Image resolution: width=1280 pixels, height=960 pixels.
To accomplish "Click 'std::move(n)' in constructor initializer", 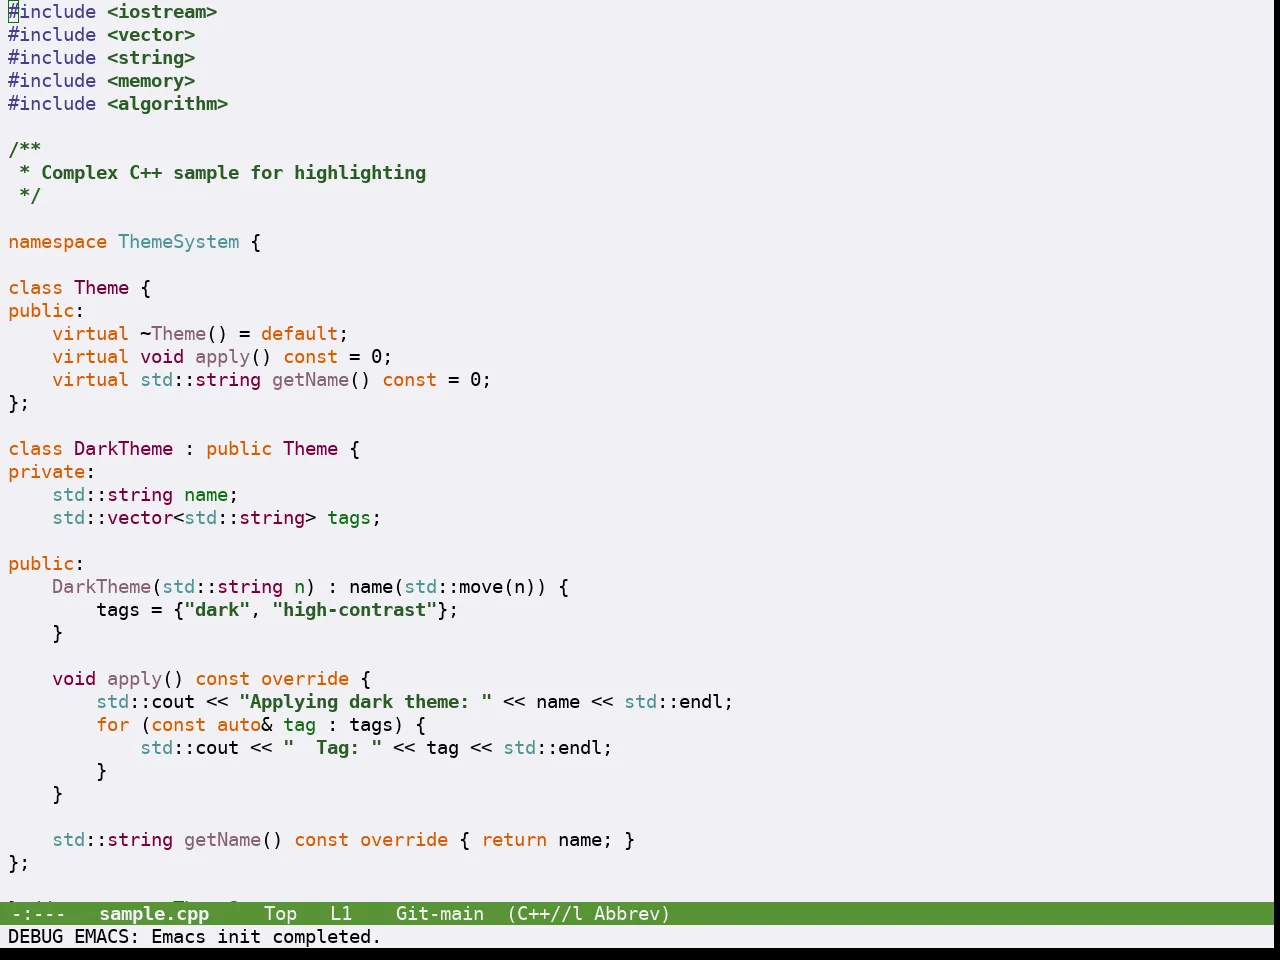I will point(470,587).
